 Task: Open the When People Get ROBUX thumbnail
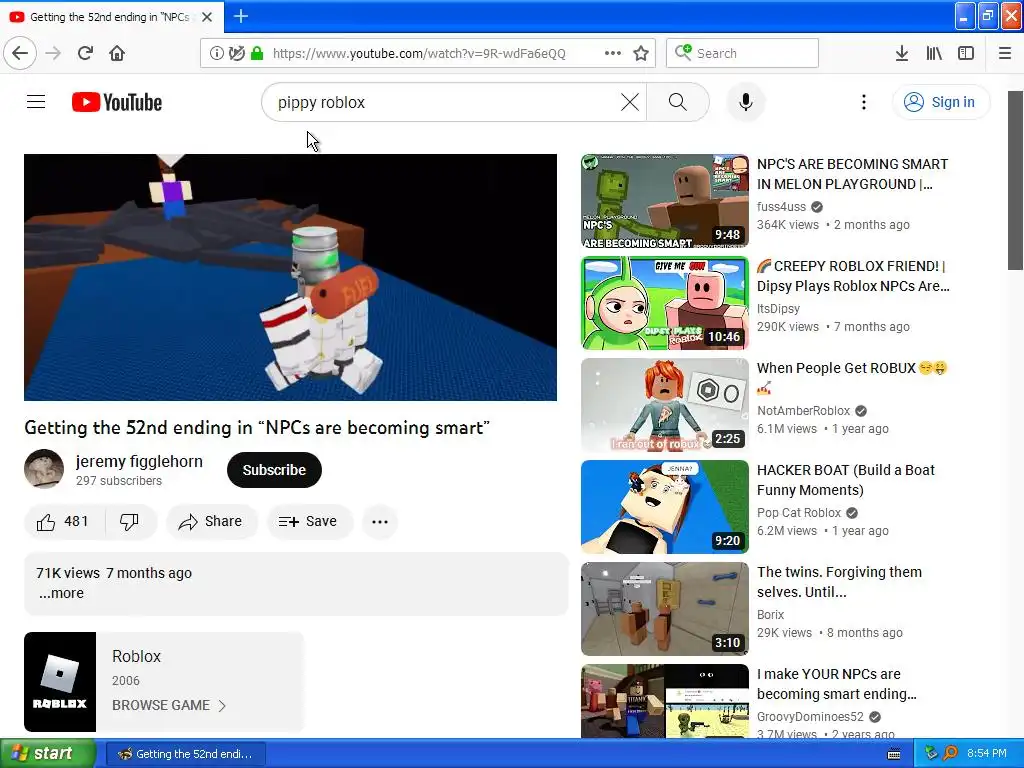coord(665,405)
